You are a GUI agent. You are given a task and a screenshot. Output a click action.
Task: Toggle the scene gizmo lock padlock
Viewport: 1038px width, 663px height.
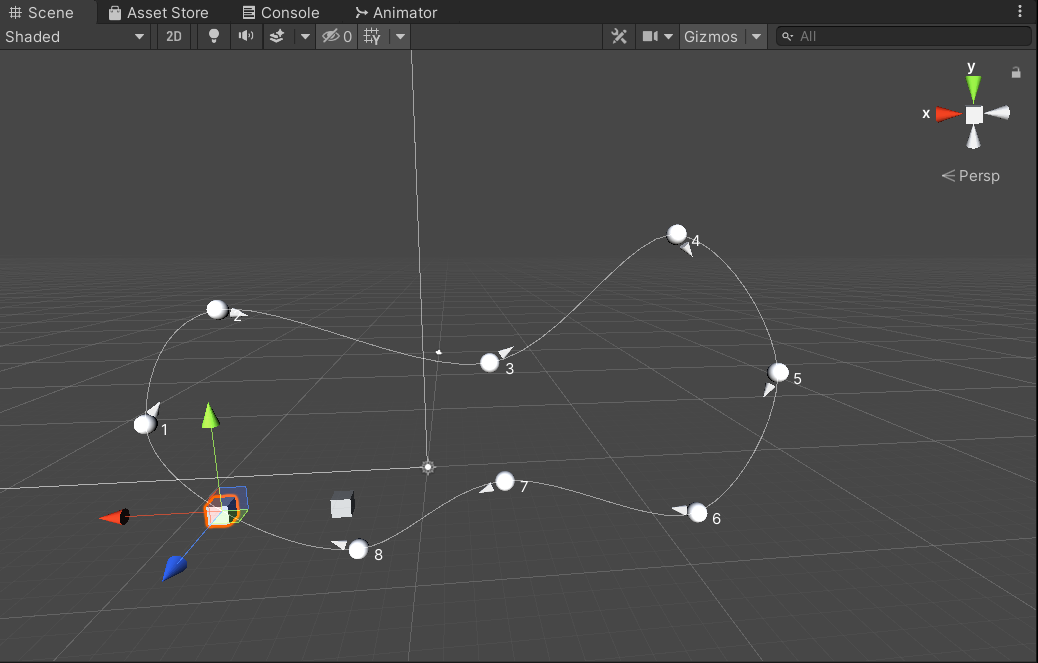[1016, 72]
